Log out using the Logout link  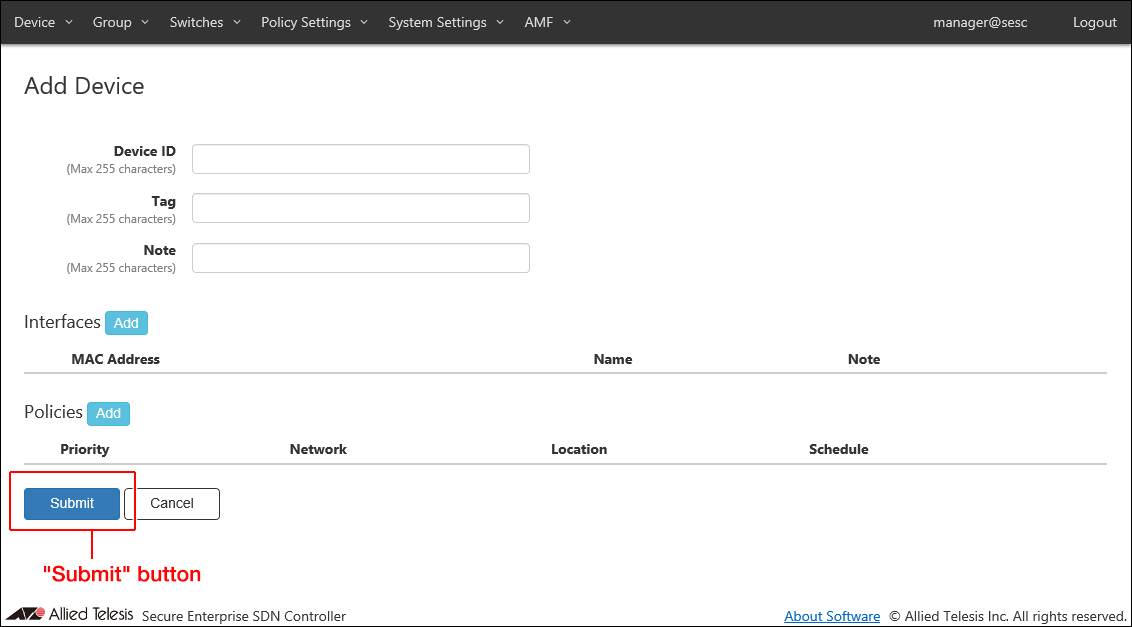[x=1094, y=22]
